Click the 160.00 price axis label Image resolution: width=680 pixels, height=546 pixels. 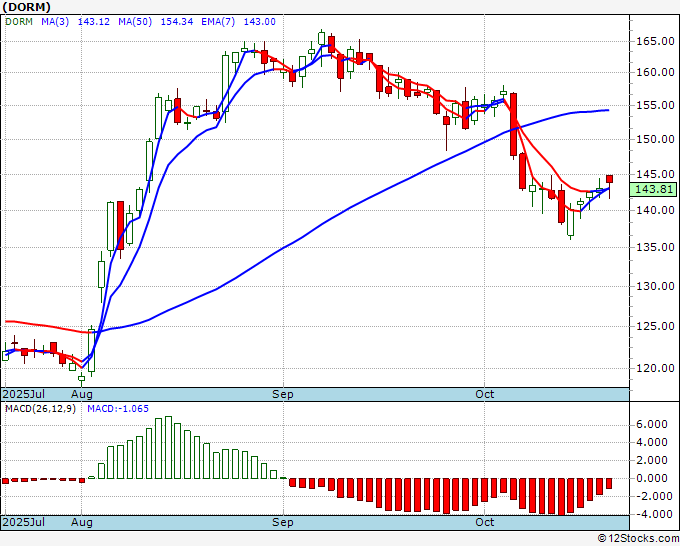655,72
